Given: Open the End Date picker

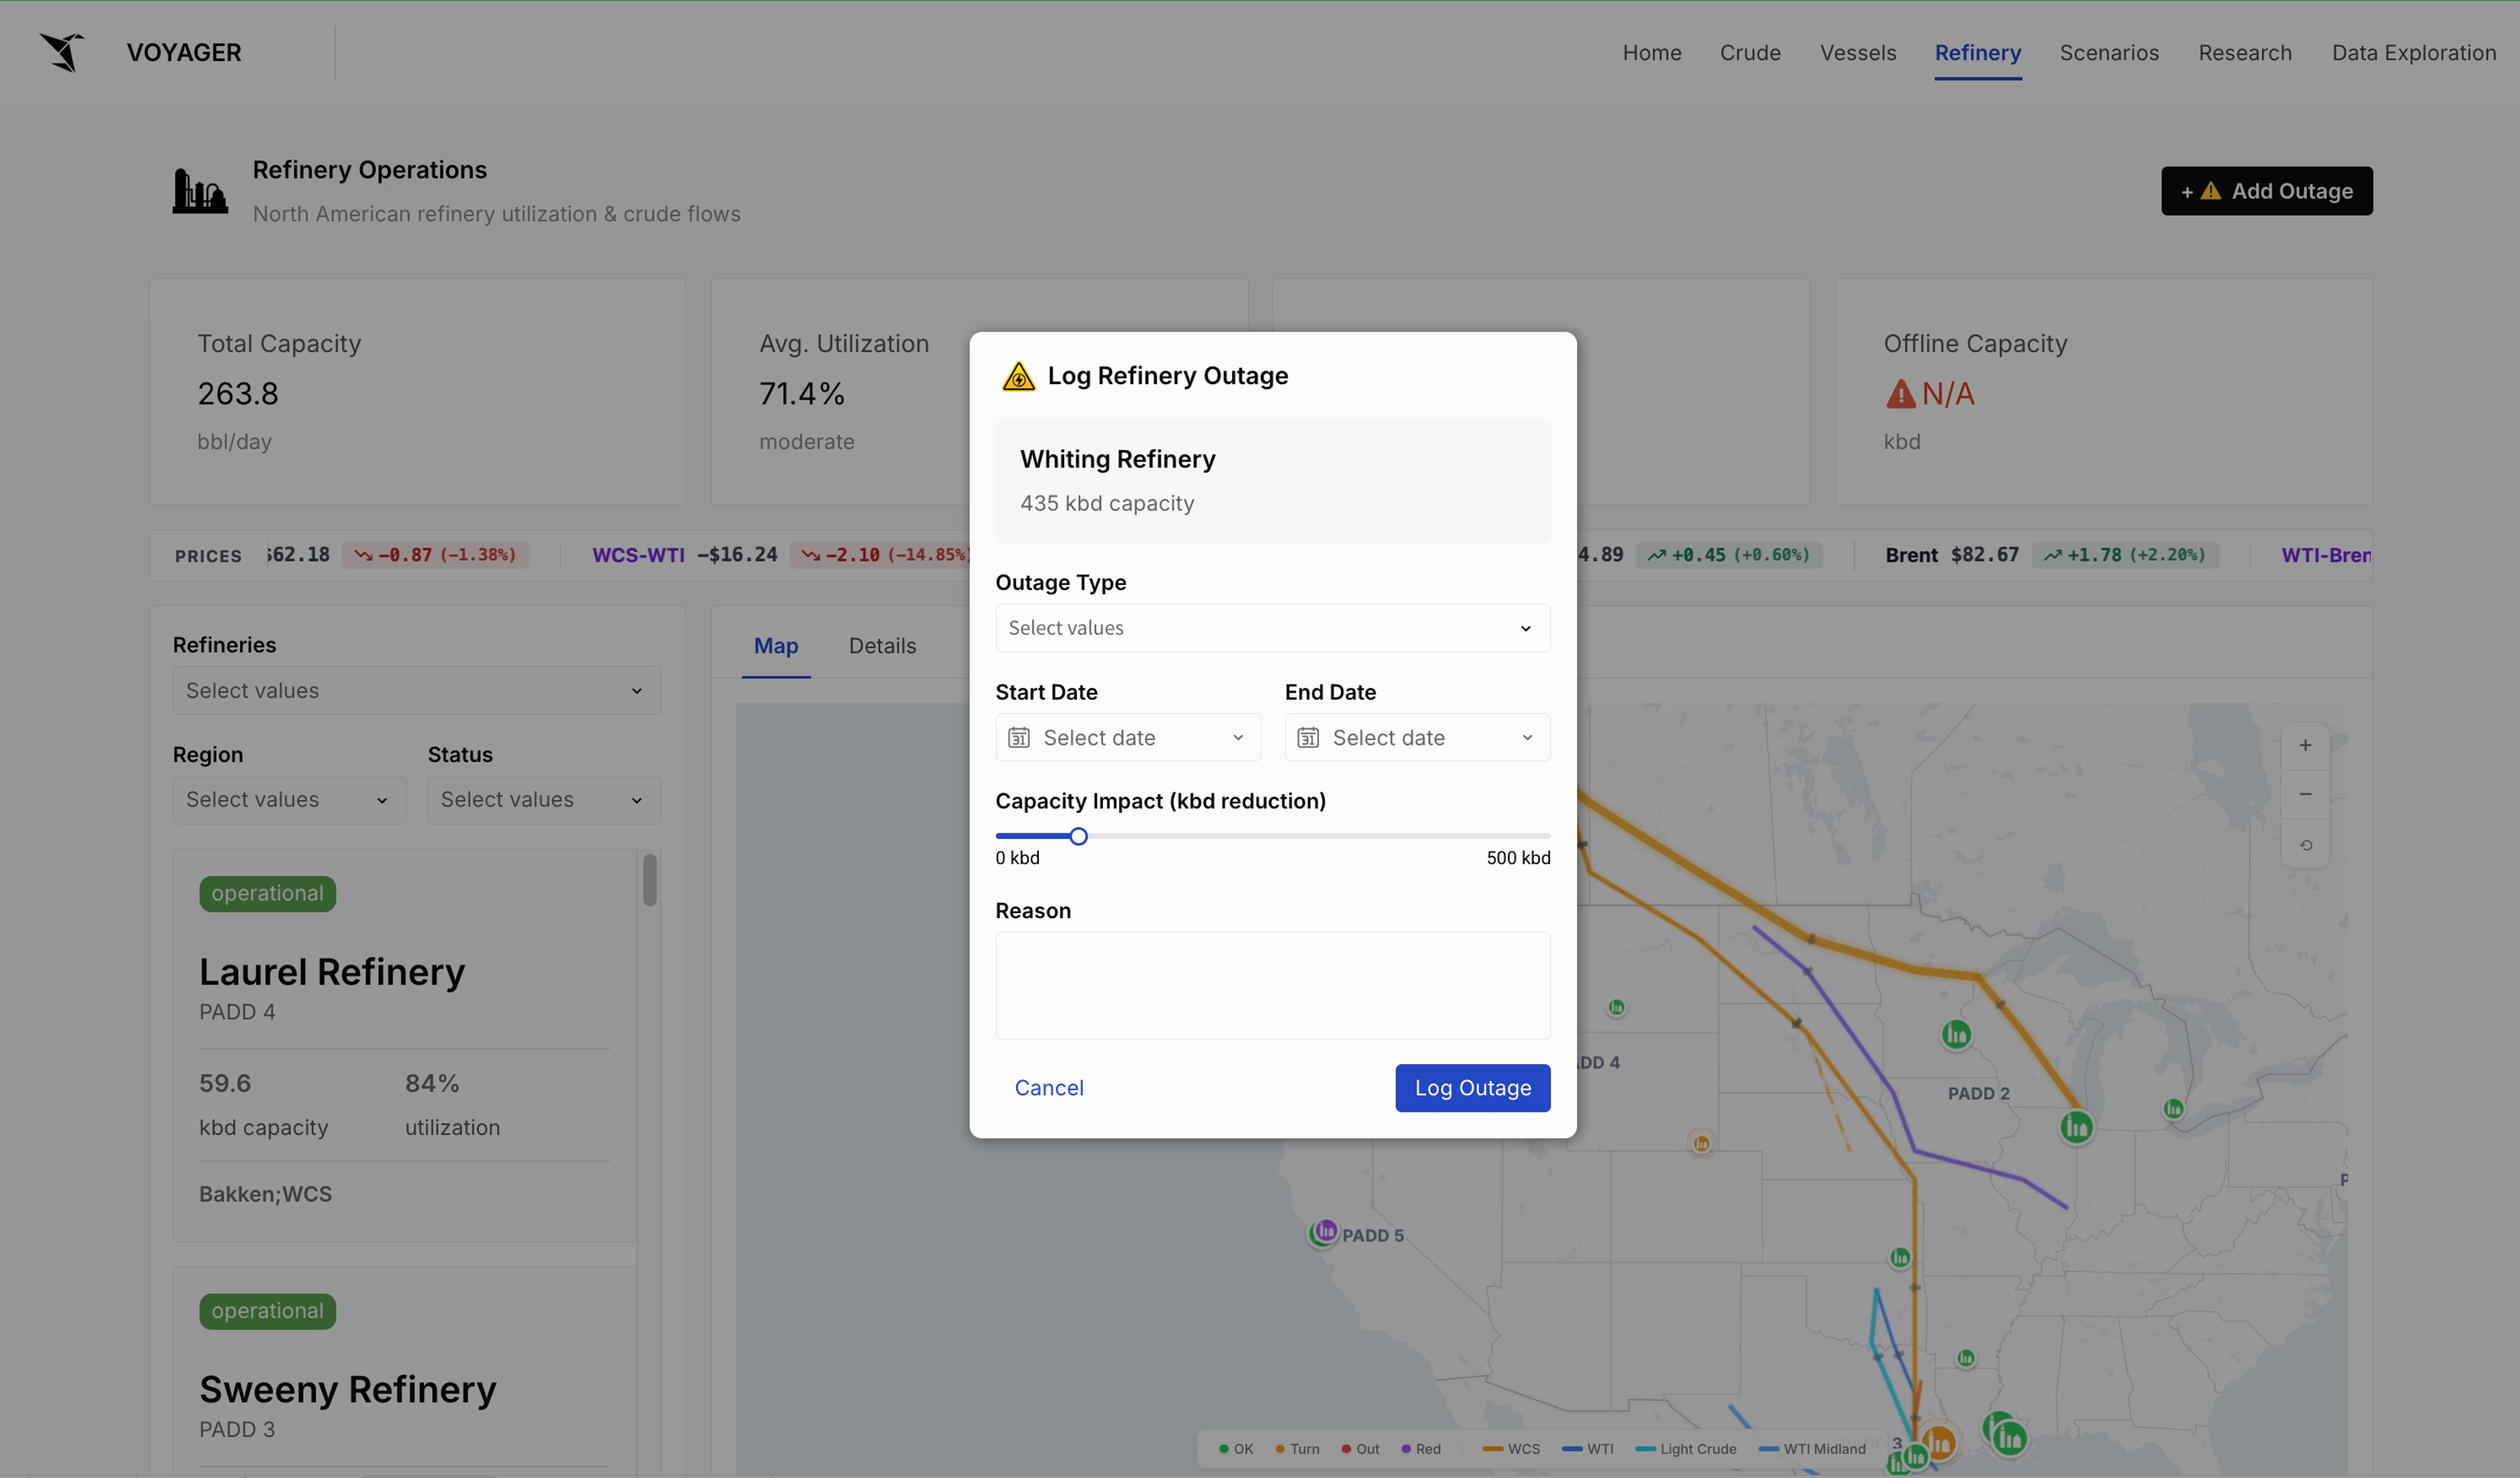Looking at the screenshot, I should point(1417,738).
